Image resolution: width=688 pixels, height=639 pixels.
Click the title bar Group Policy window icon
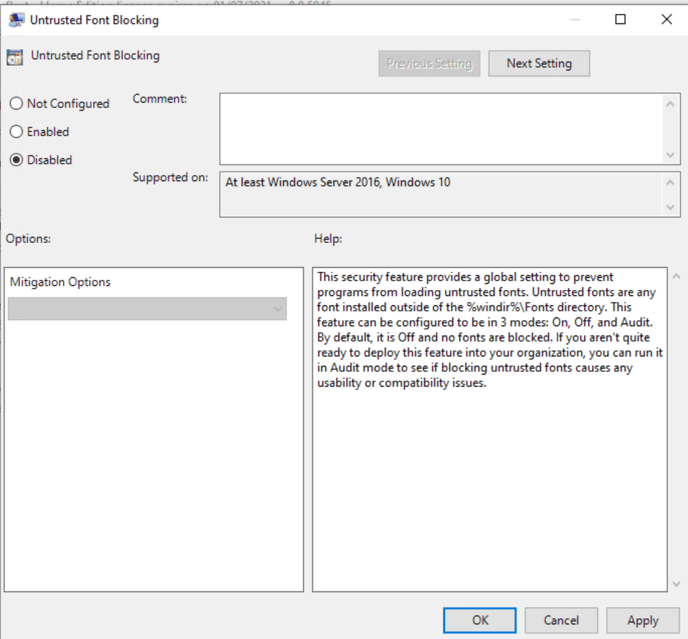tap(16, 20)
